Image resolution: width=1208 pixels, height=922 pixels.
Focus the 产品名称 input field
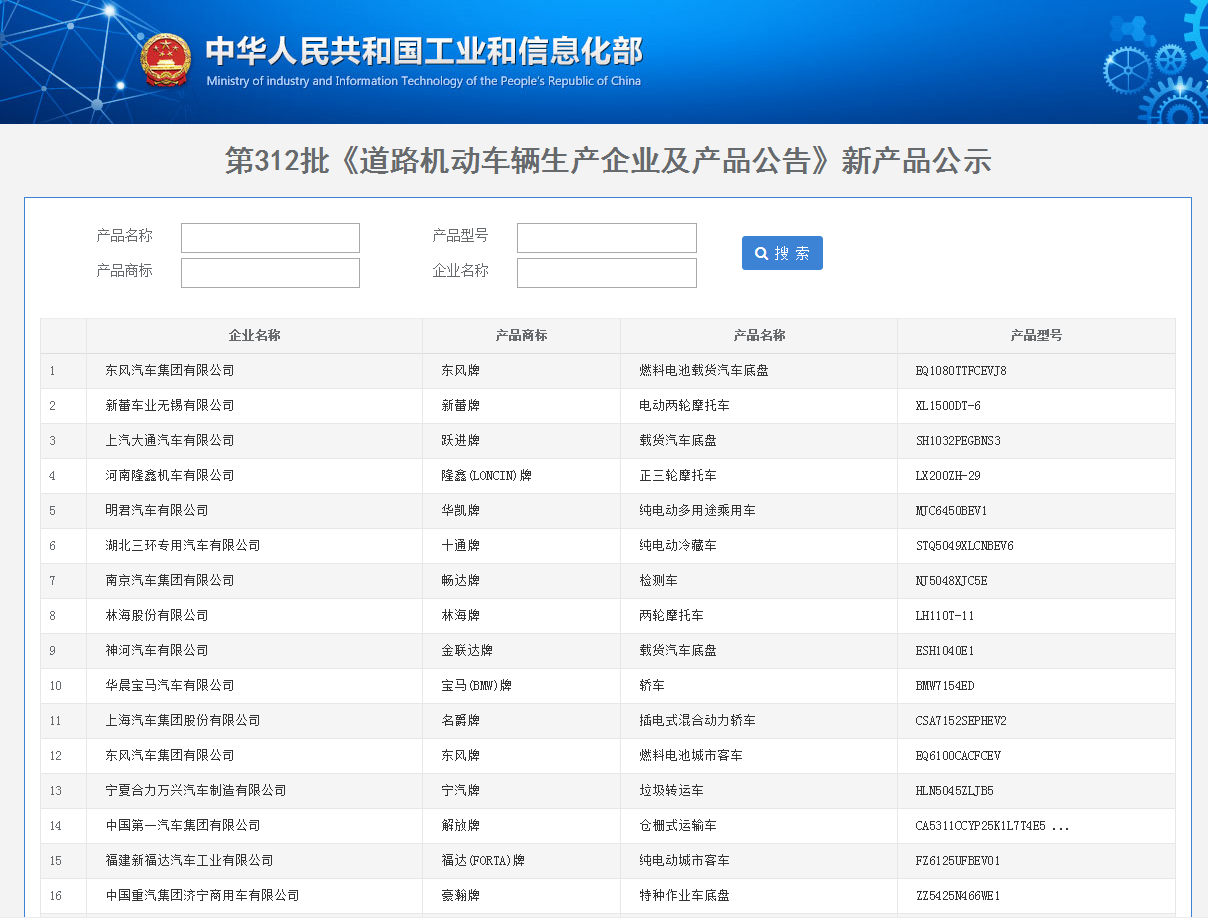coord(270,238)
